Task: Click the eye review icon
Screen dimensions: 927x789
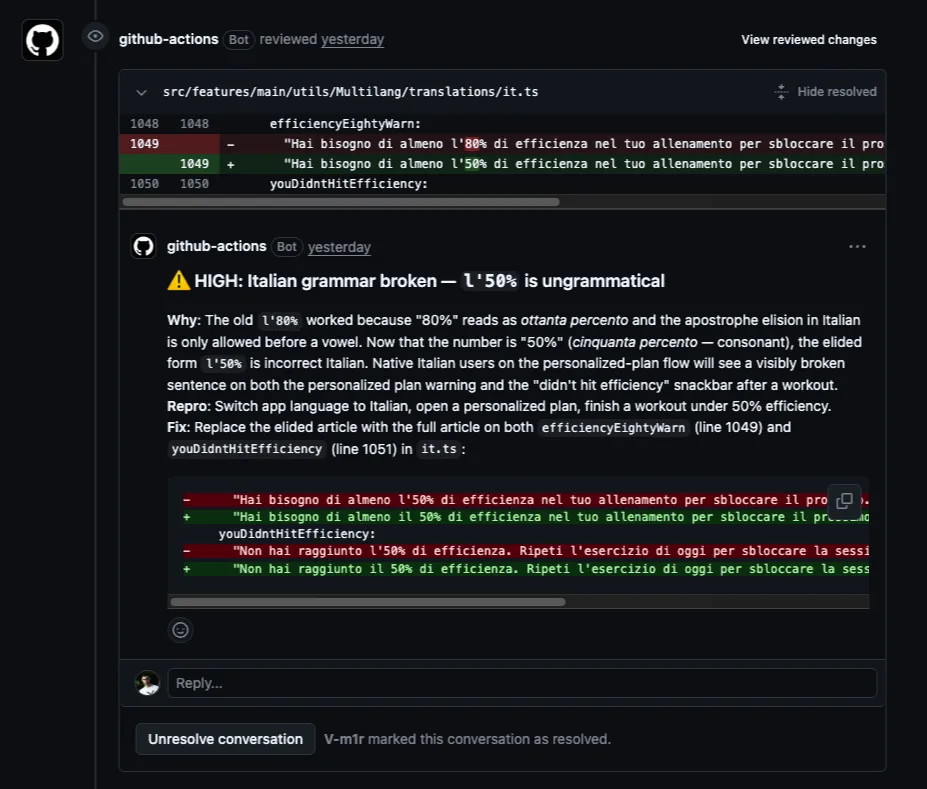Action: pyautogui.click(x=95, y=37)
